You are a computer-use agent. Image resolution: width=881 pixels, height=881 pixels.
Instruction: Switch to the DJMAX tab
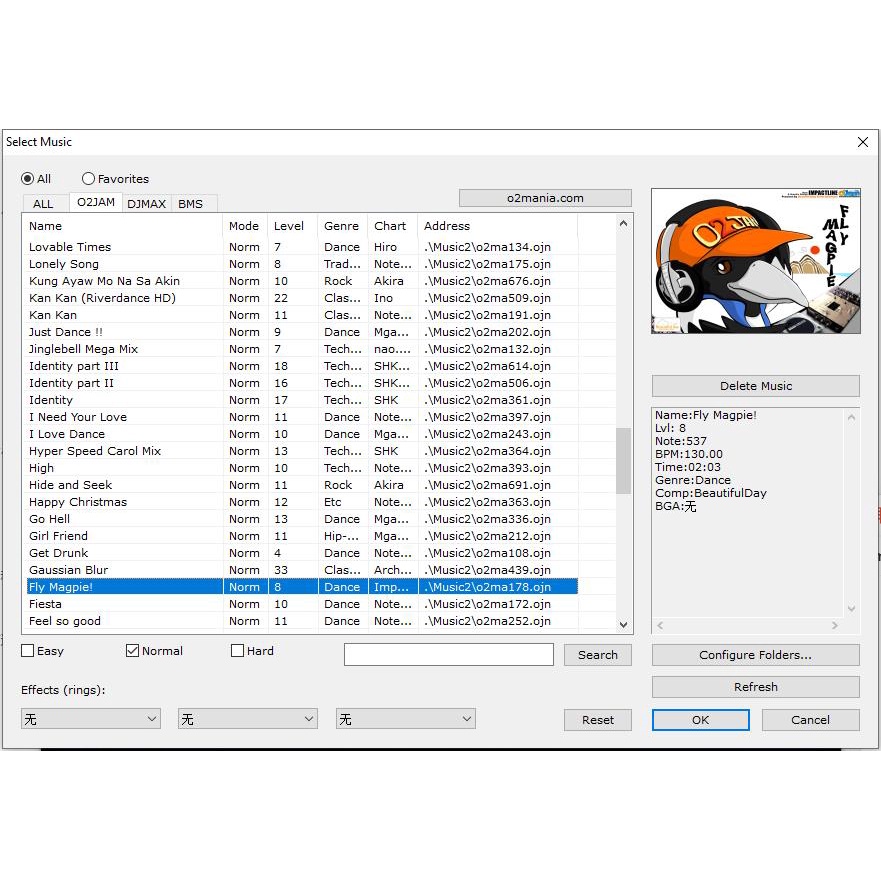click(147, 204)
